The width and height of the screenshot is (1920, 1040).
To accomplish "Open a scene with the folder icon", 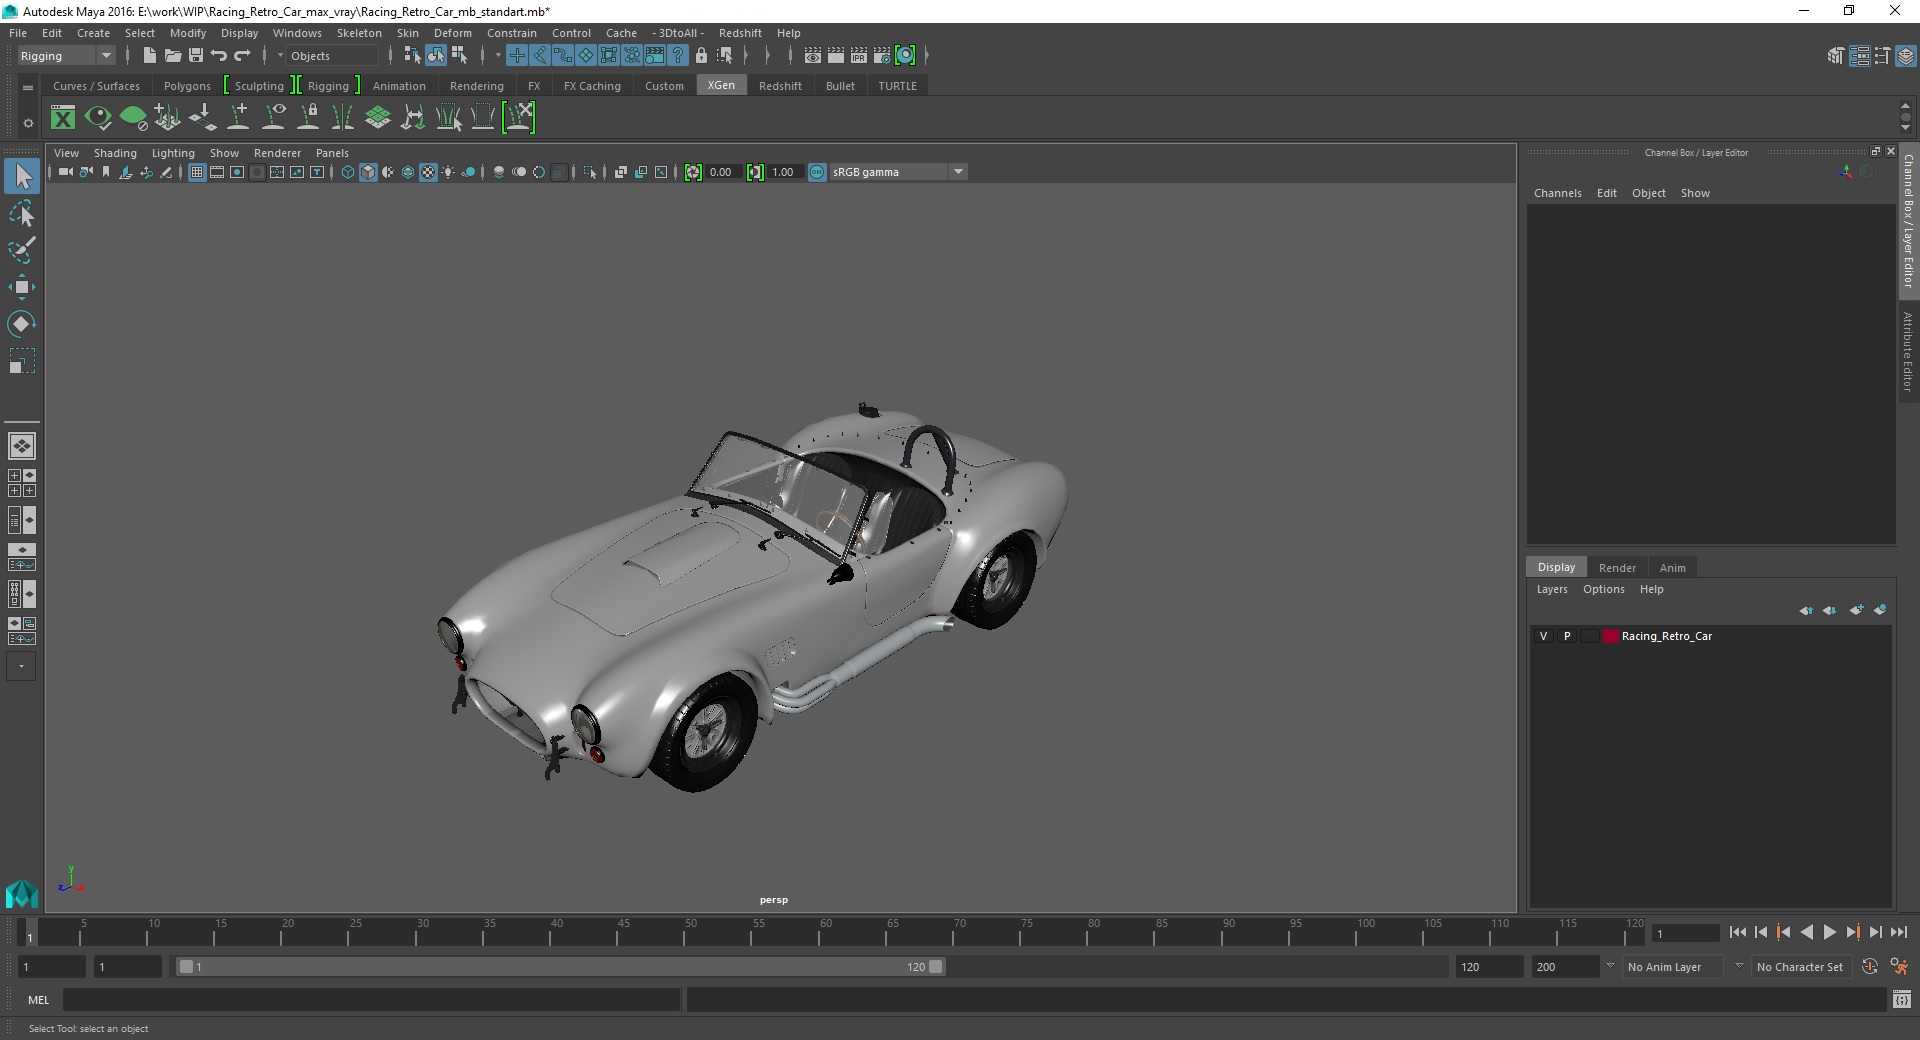I will tap(173, 56).
